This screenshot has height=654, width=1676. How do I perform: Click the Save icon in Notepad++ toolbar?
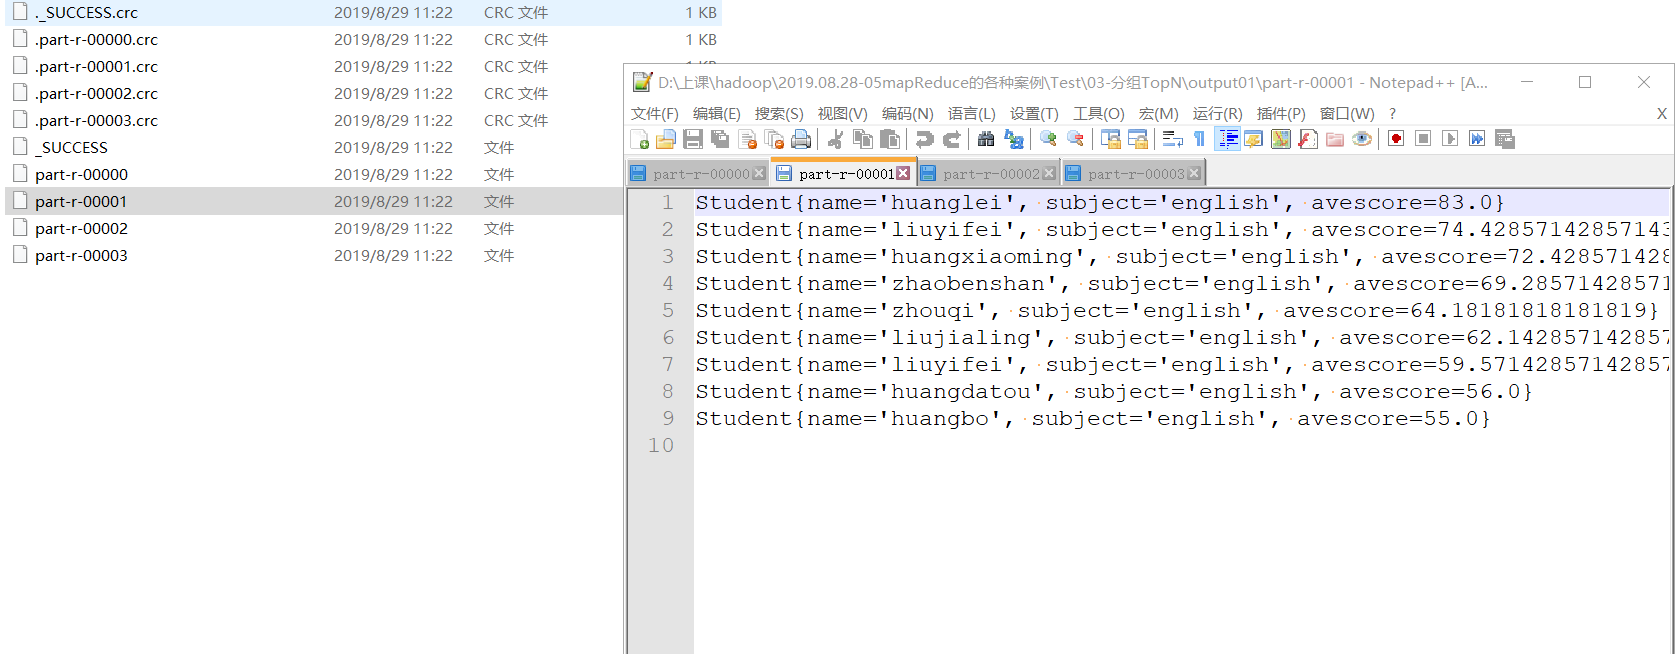tap(693, 139)
